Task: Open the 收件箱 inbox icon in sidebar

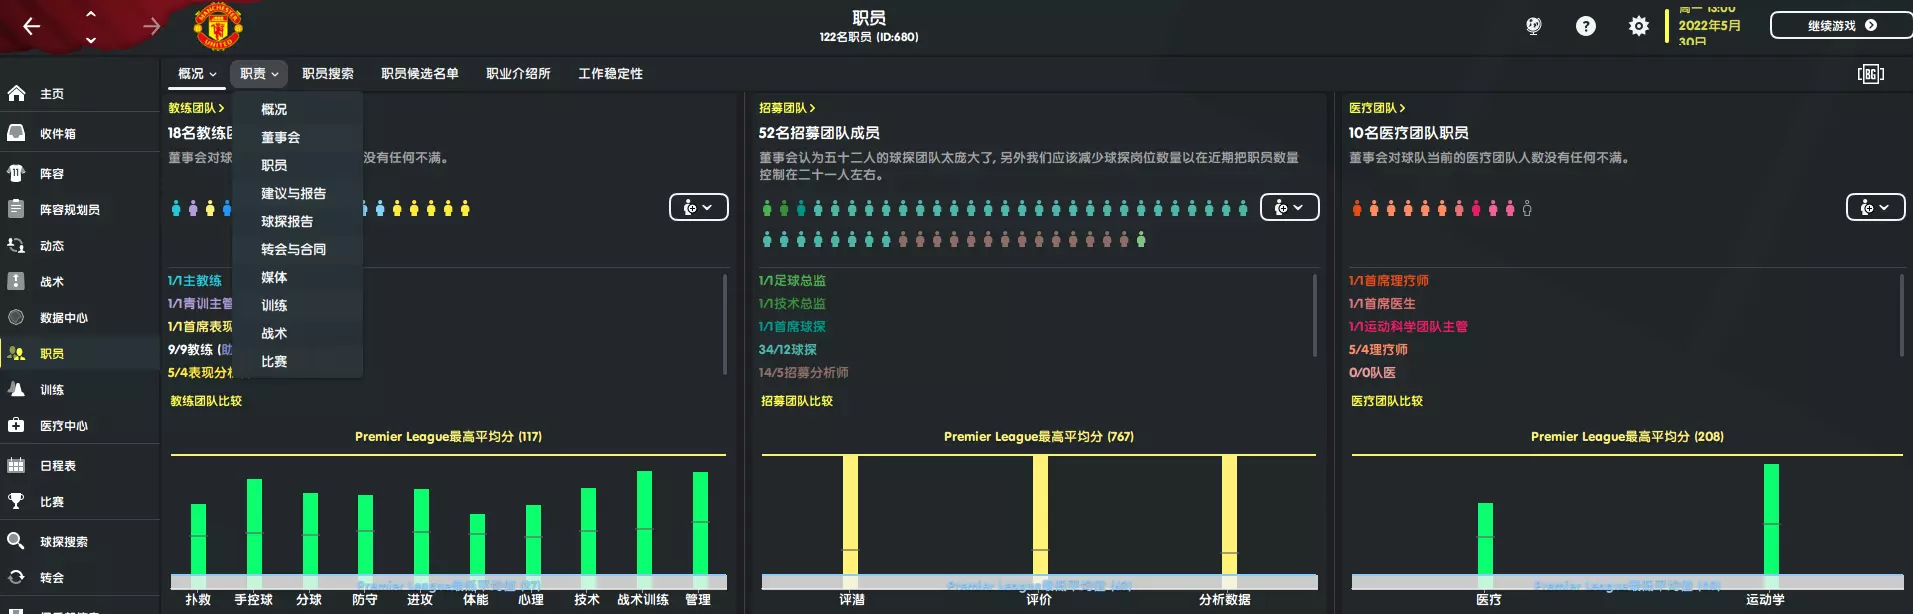Action: point(16,133)
